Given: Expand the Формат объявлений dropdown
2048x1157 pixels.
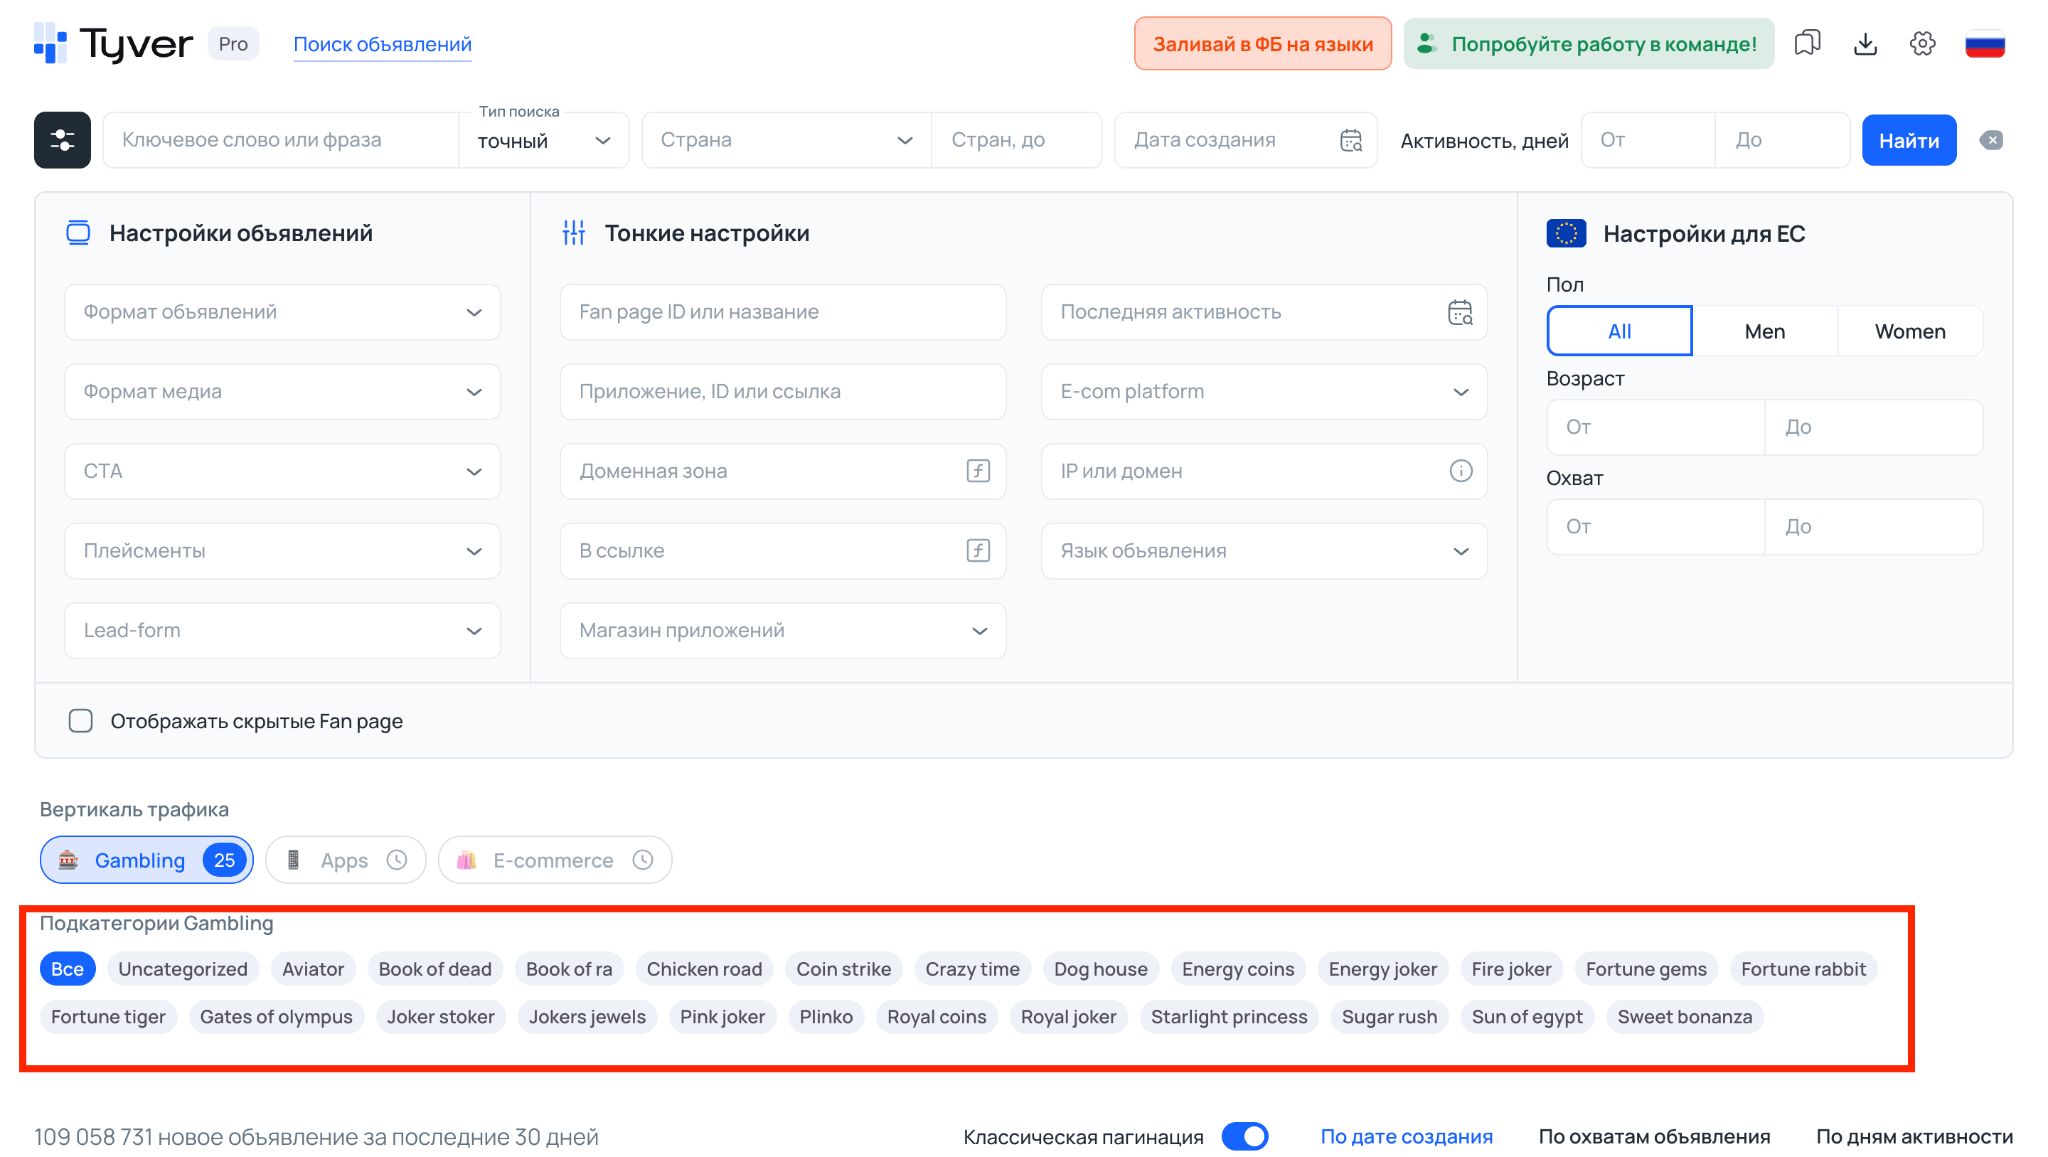Looking at the screenshot, I should (282, 312).
